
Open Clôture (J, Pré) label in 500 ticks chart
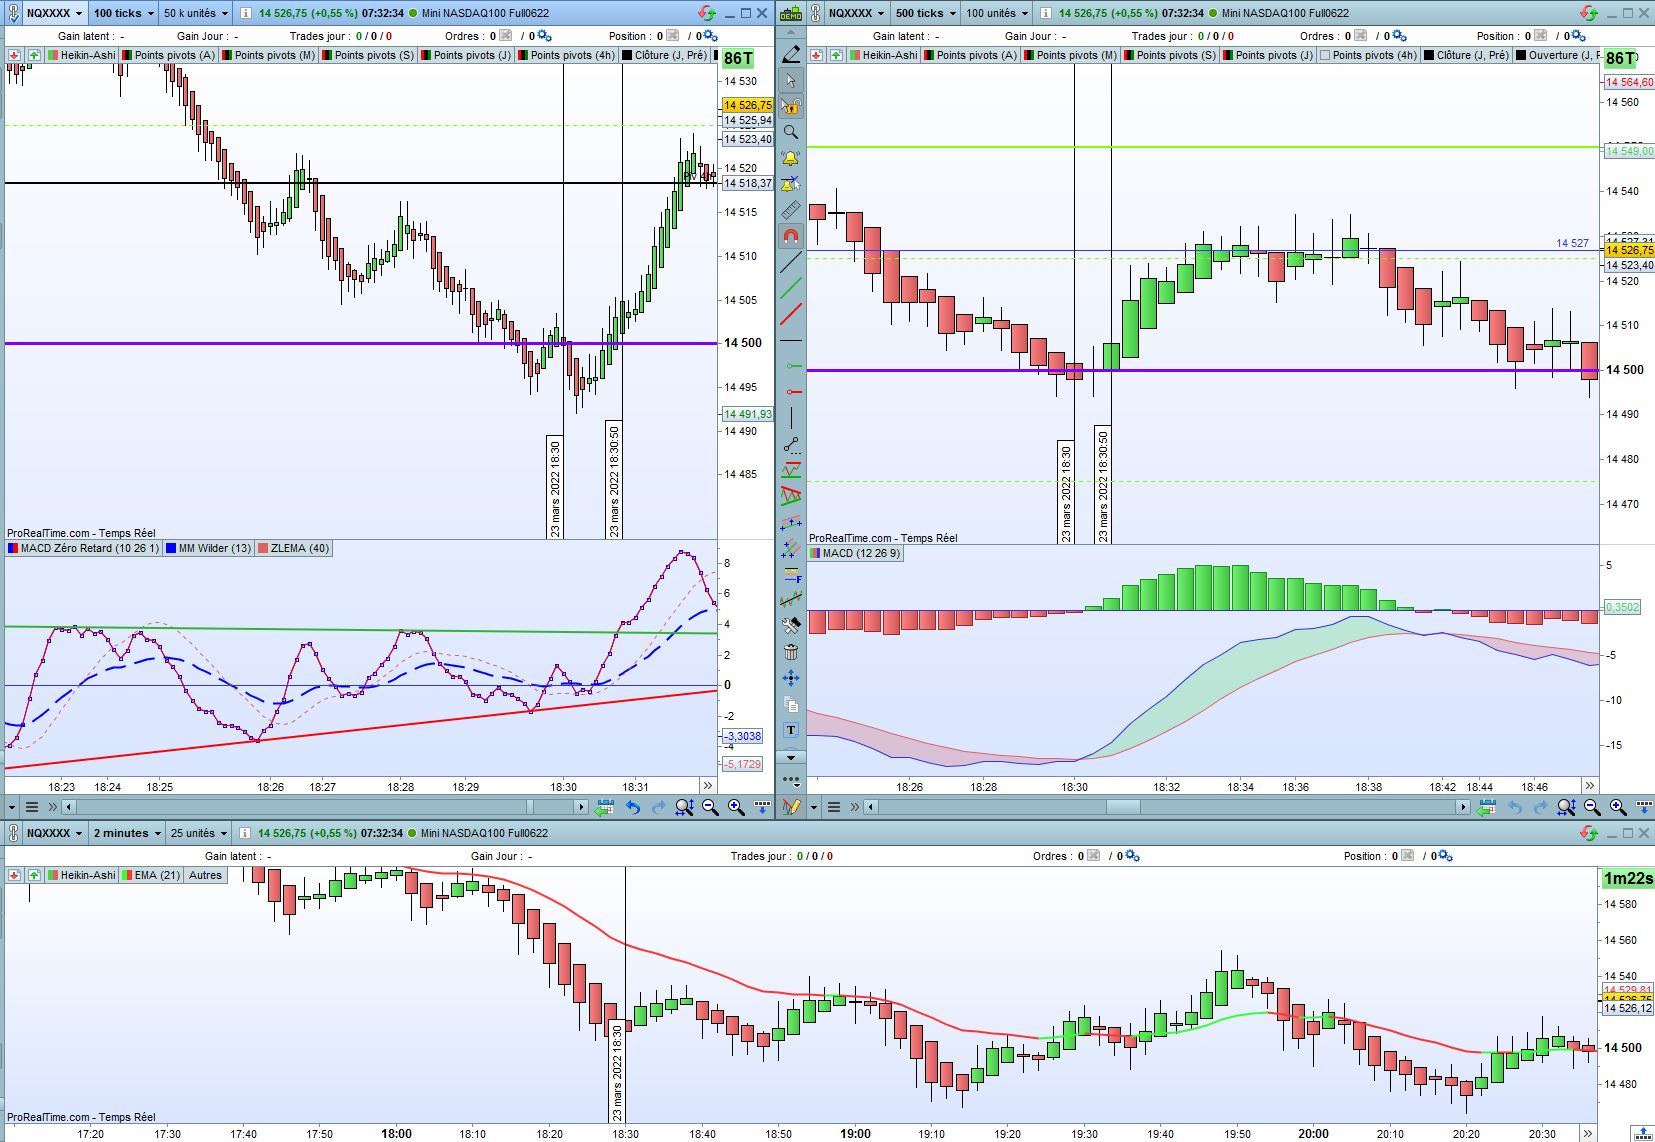point(1466,55)
